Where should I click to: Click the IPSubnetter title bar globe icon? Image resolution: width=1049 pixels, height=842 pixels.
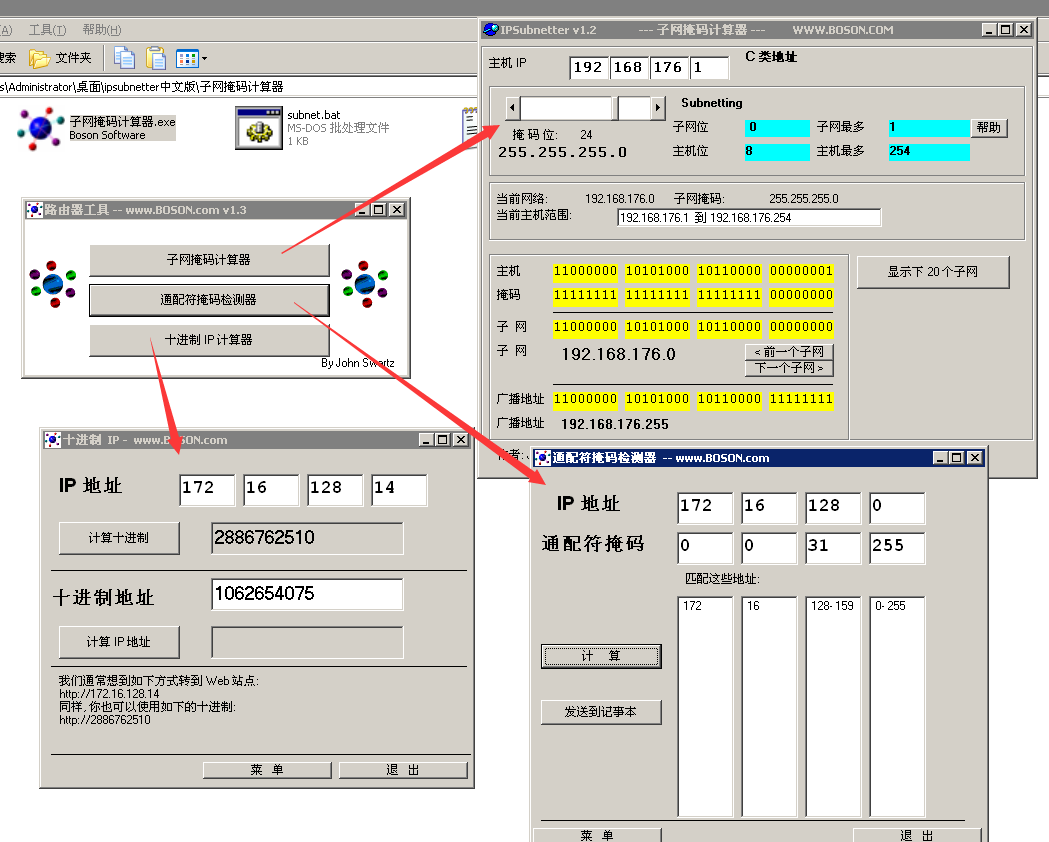pyautogui.click(x=491, y=30)
